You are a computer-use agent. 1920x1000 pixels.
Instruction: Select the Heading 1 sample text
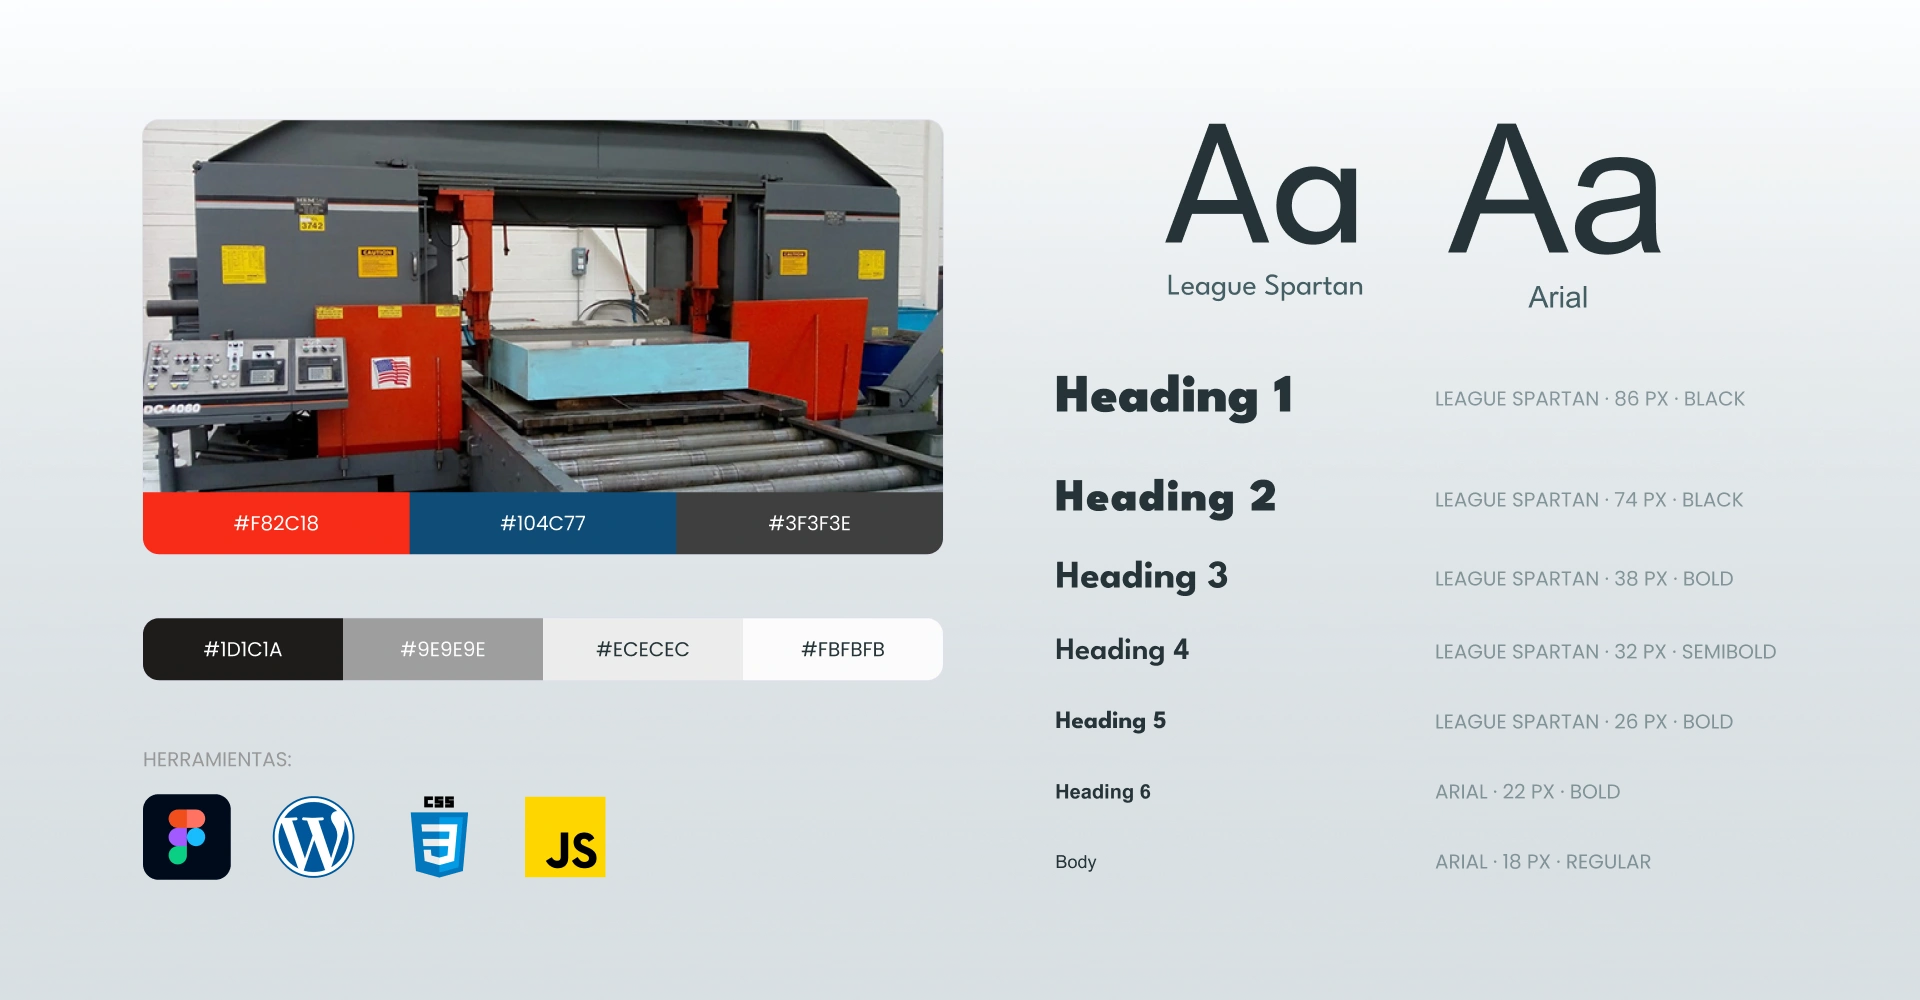pyautogui.click(x=1174, y=396)
